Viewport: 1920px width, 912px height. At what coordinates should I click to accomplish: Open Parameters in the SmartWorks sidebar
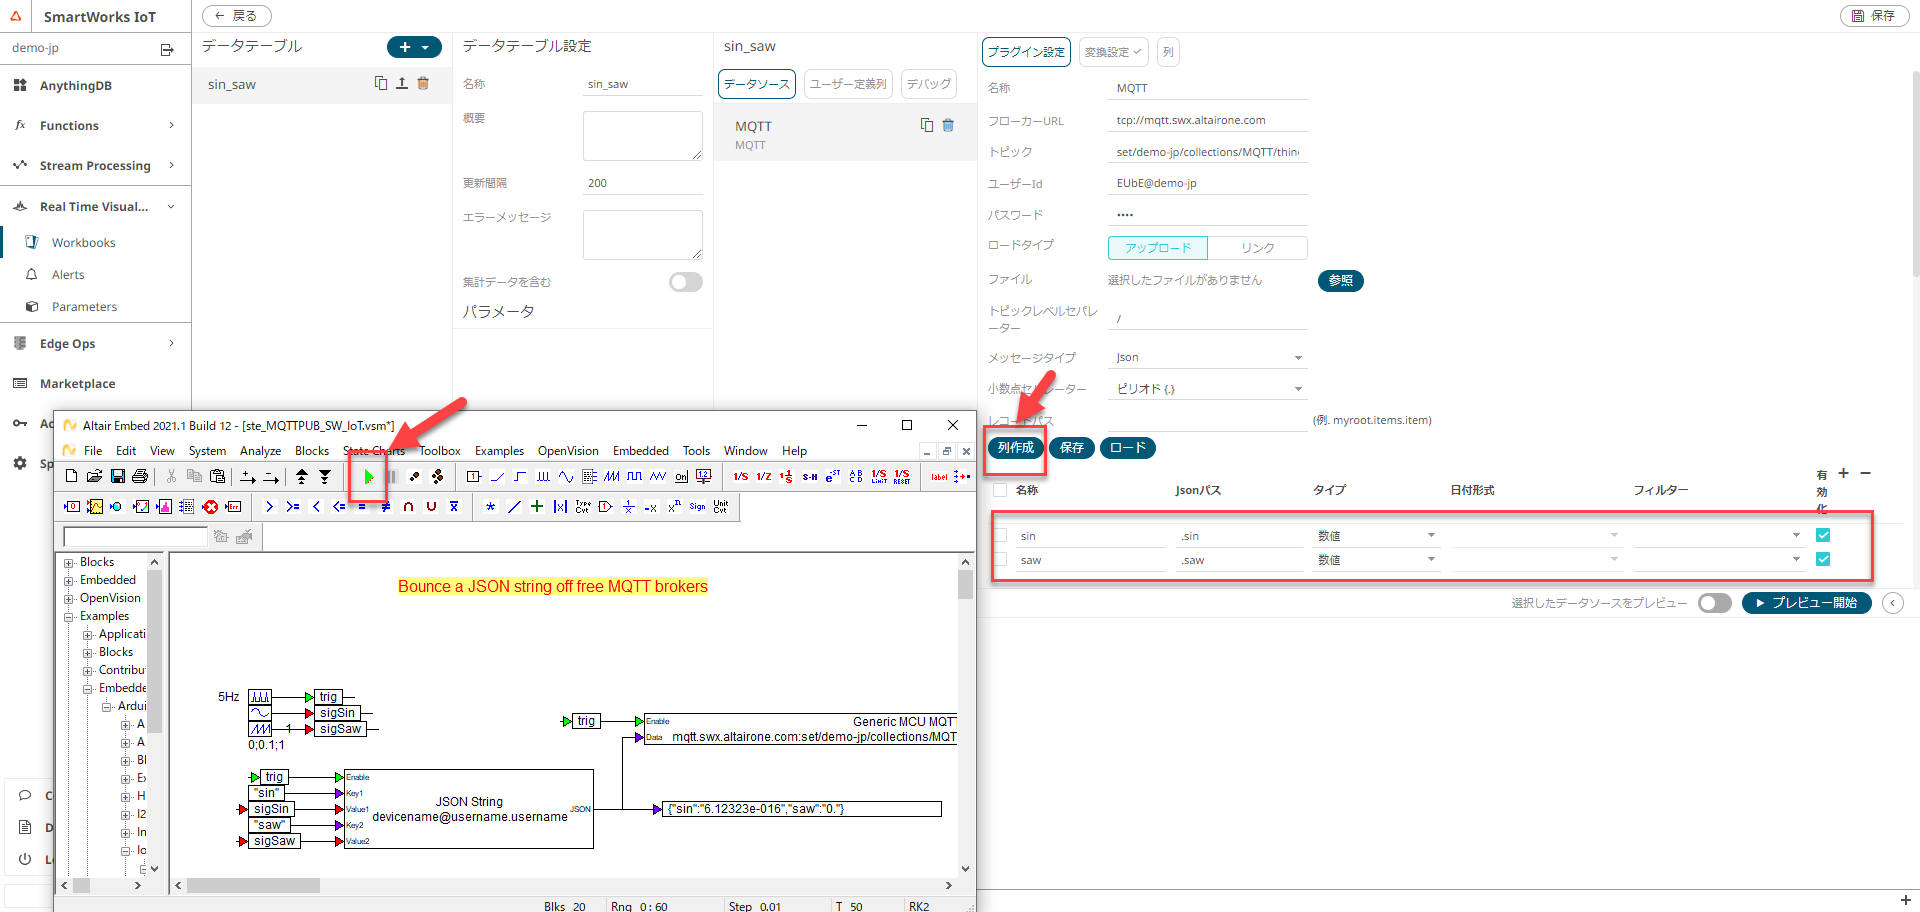click(x=84, y=306)
